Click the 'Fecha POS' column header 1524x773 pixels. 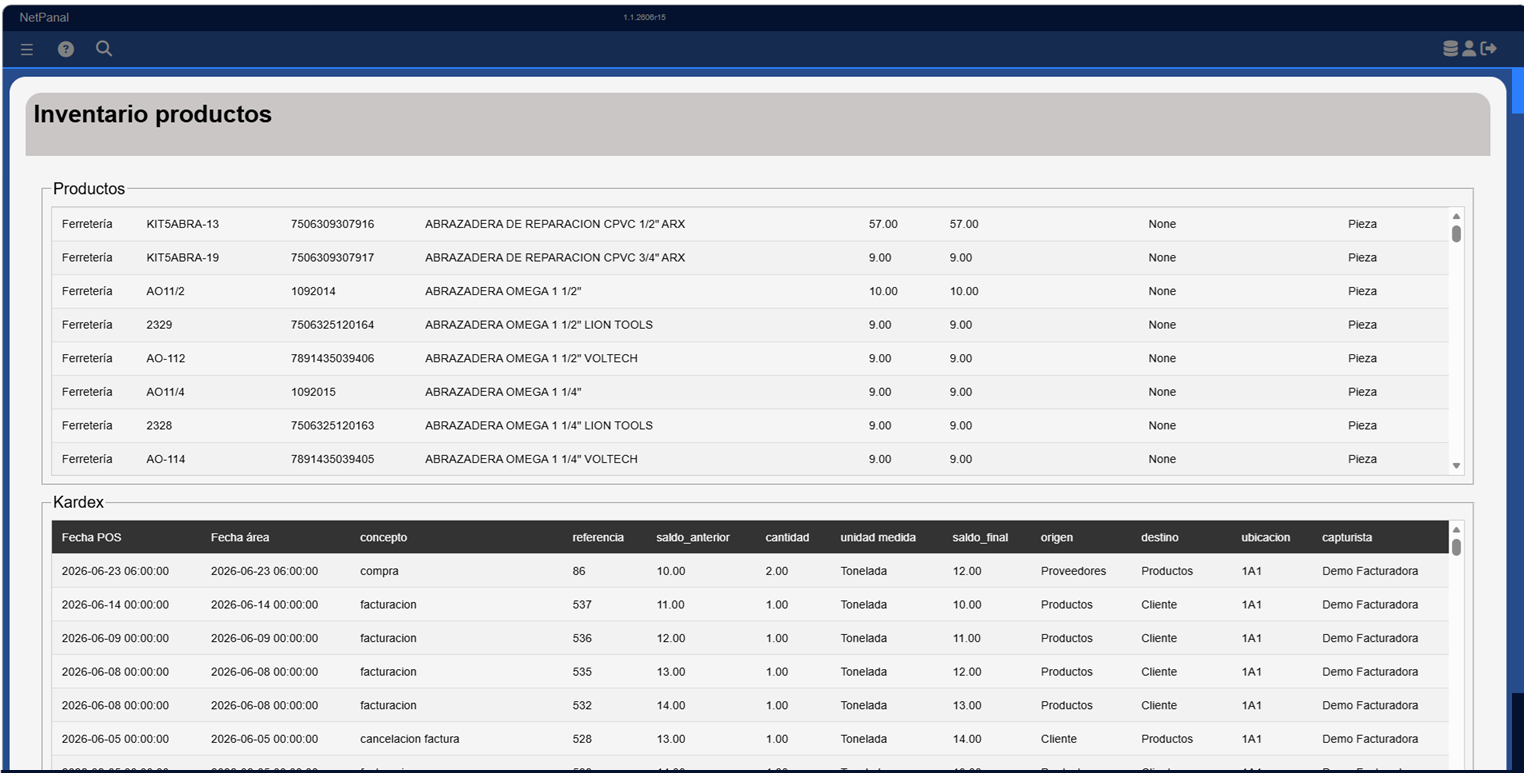point(91,537)
